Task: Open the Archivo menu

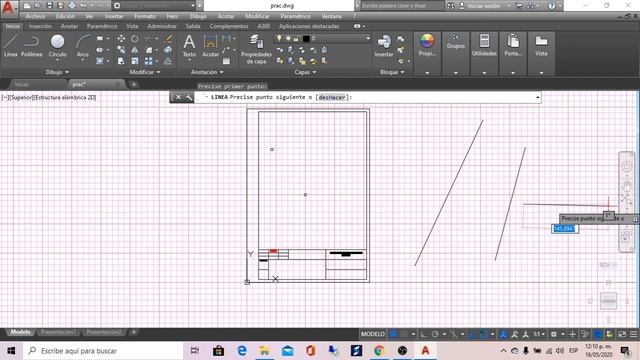Action: tap(35, 16)
